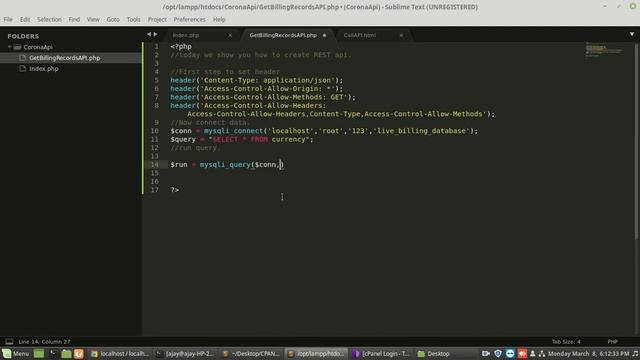Viewport: 640px width, 360px height.
Task: Click the red tray icon
Action: click(x=522, y=353)
